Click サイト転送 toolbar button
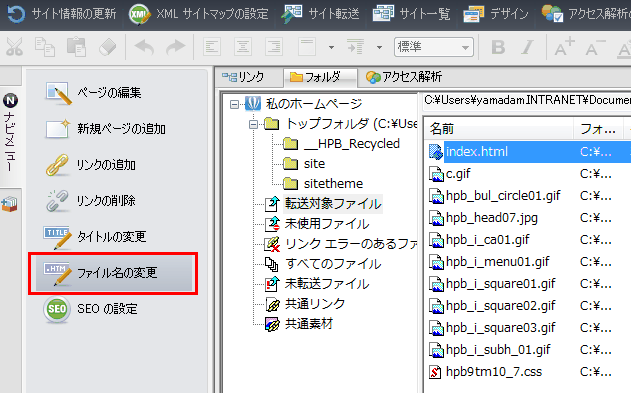 point(320,14)
